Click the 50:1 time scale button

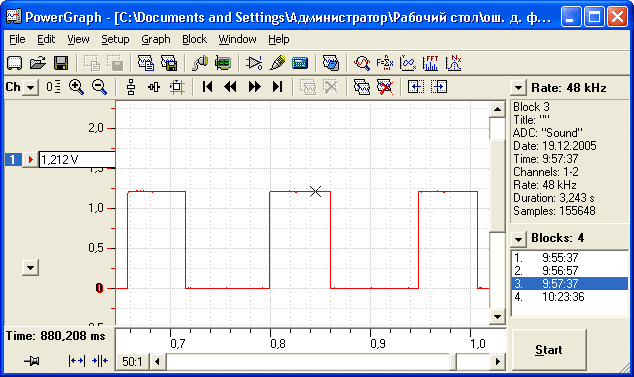click(133, 361)
